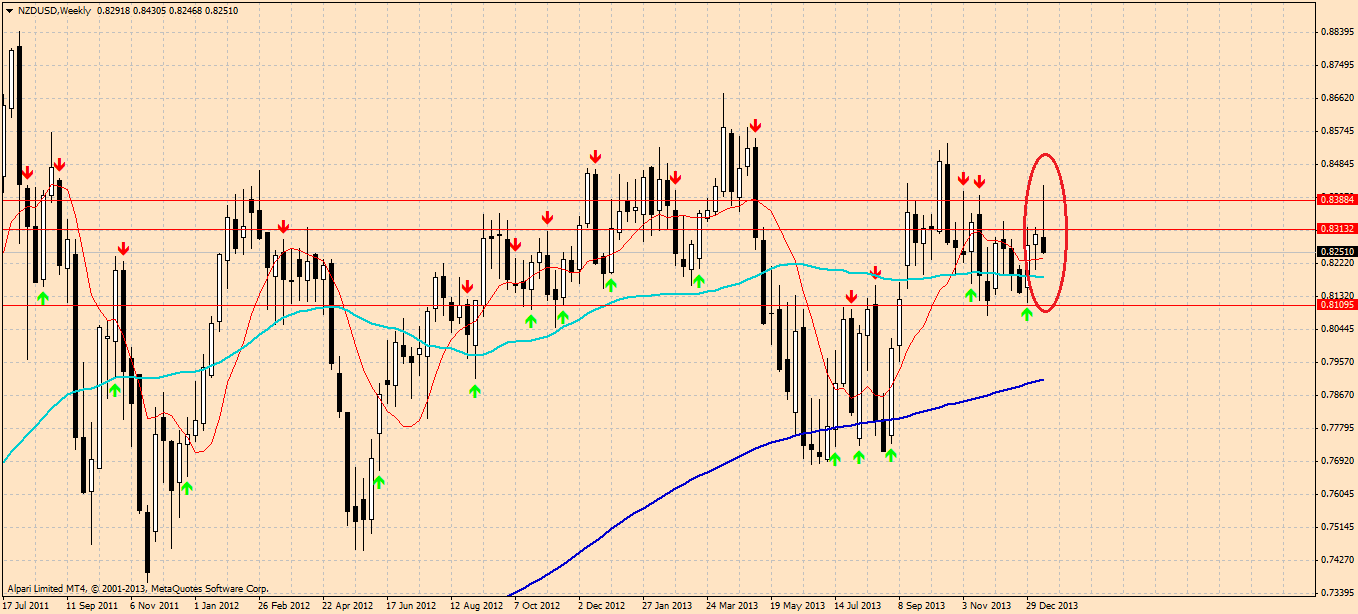This screenshot has height=614, width=1358.
Task: Click the 0.82220 price scale label
Action: pyautogui.click(x=1337, y=263)
